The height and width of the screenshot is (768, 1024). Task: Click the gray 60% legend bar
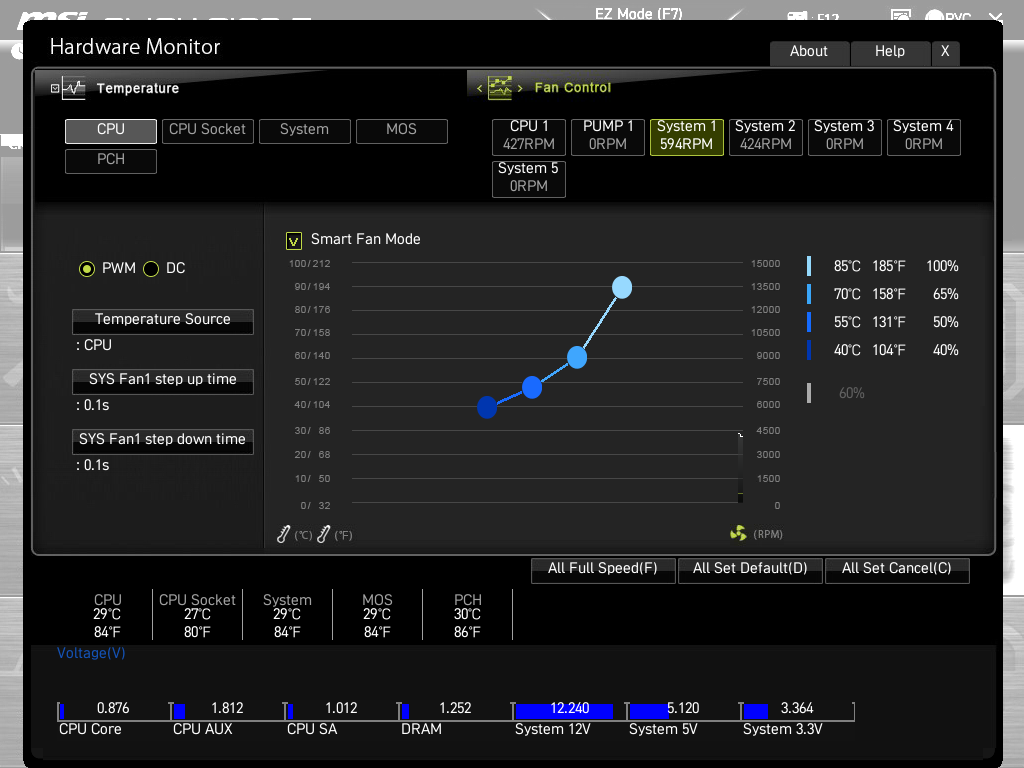(809, 393)
